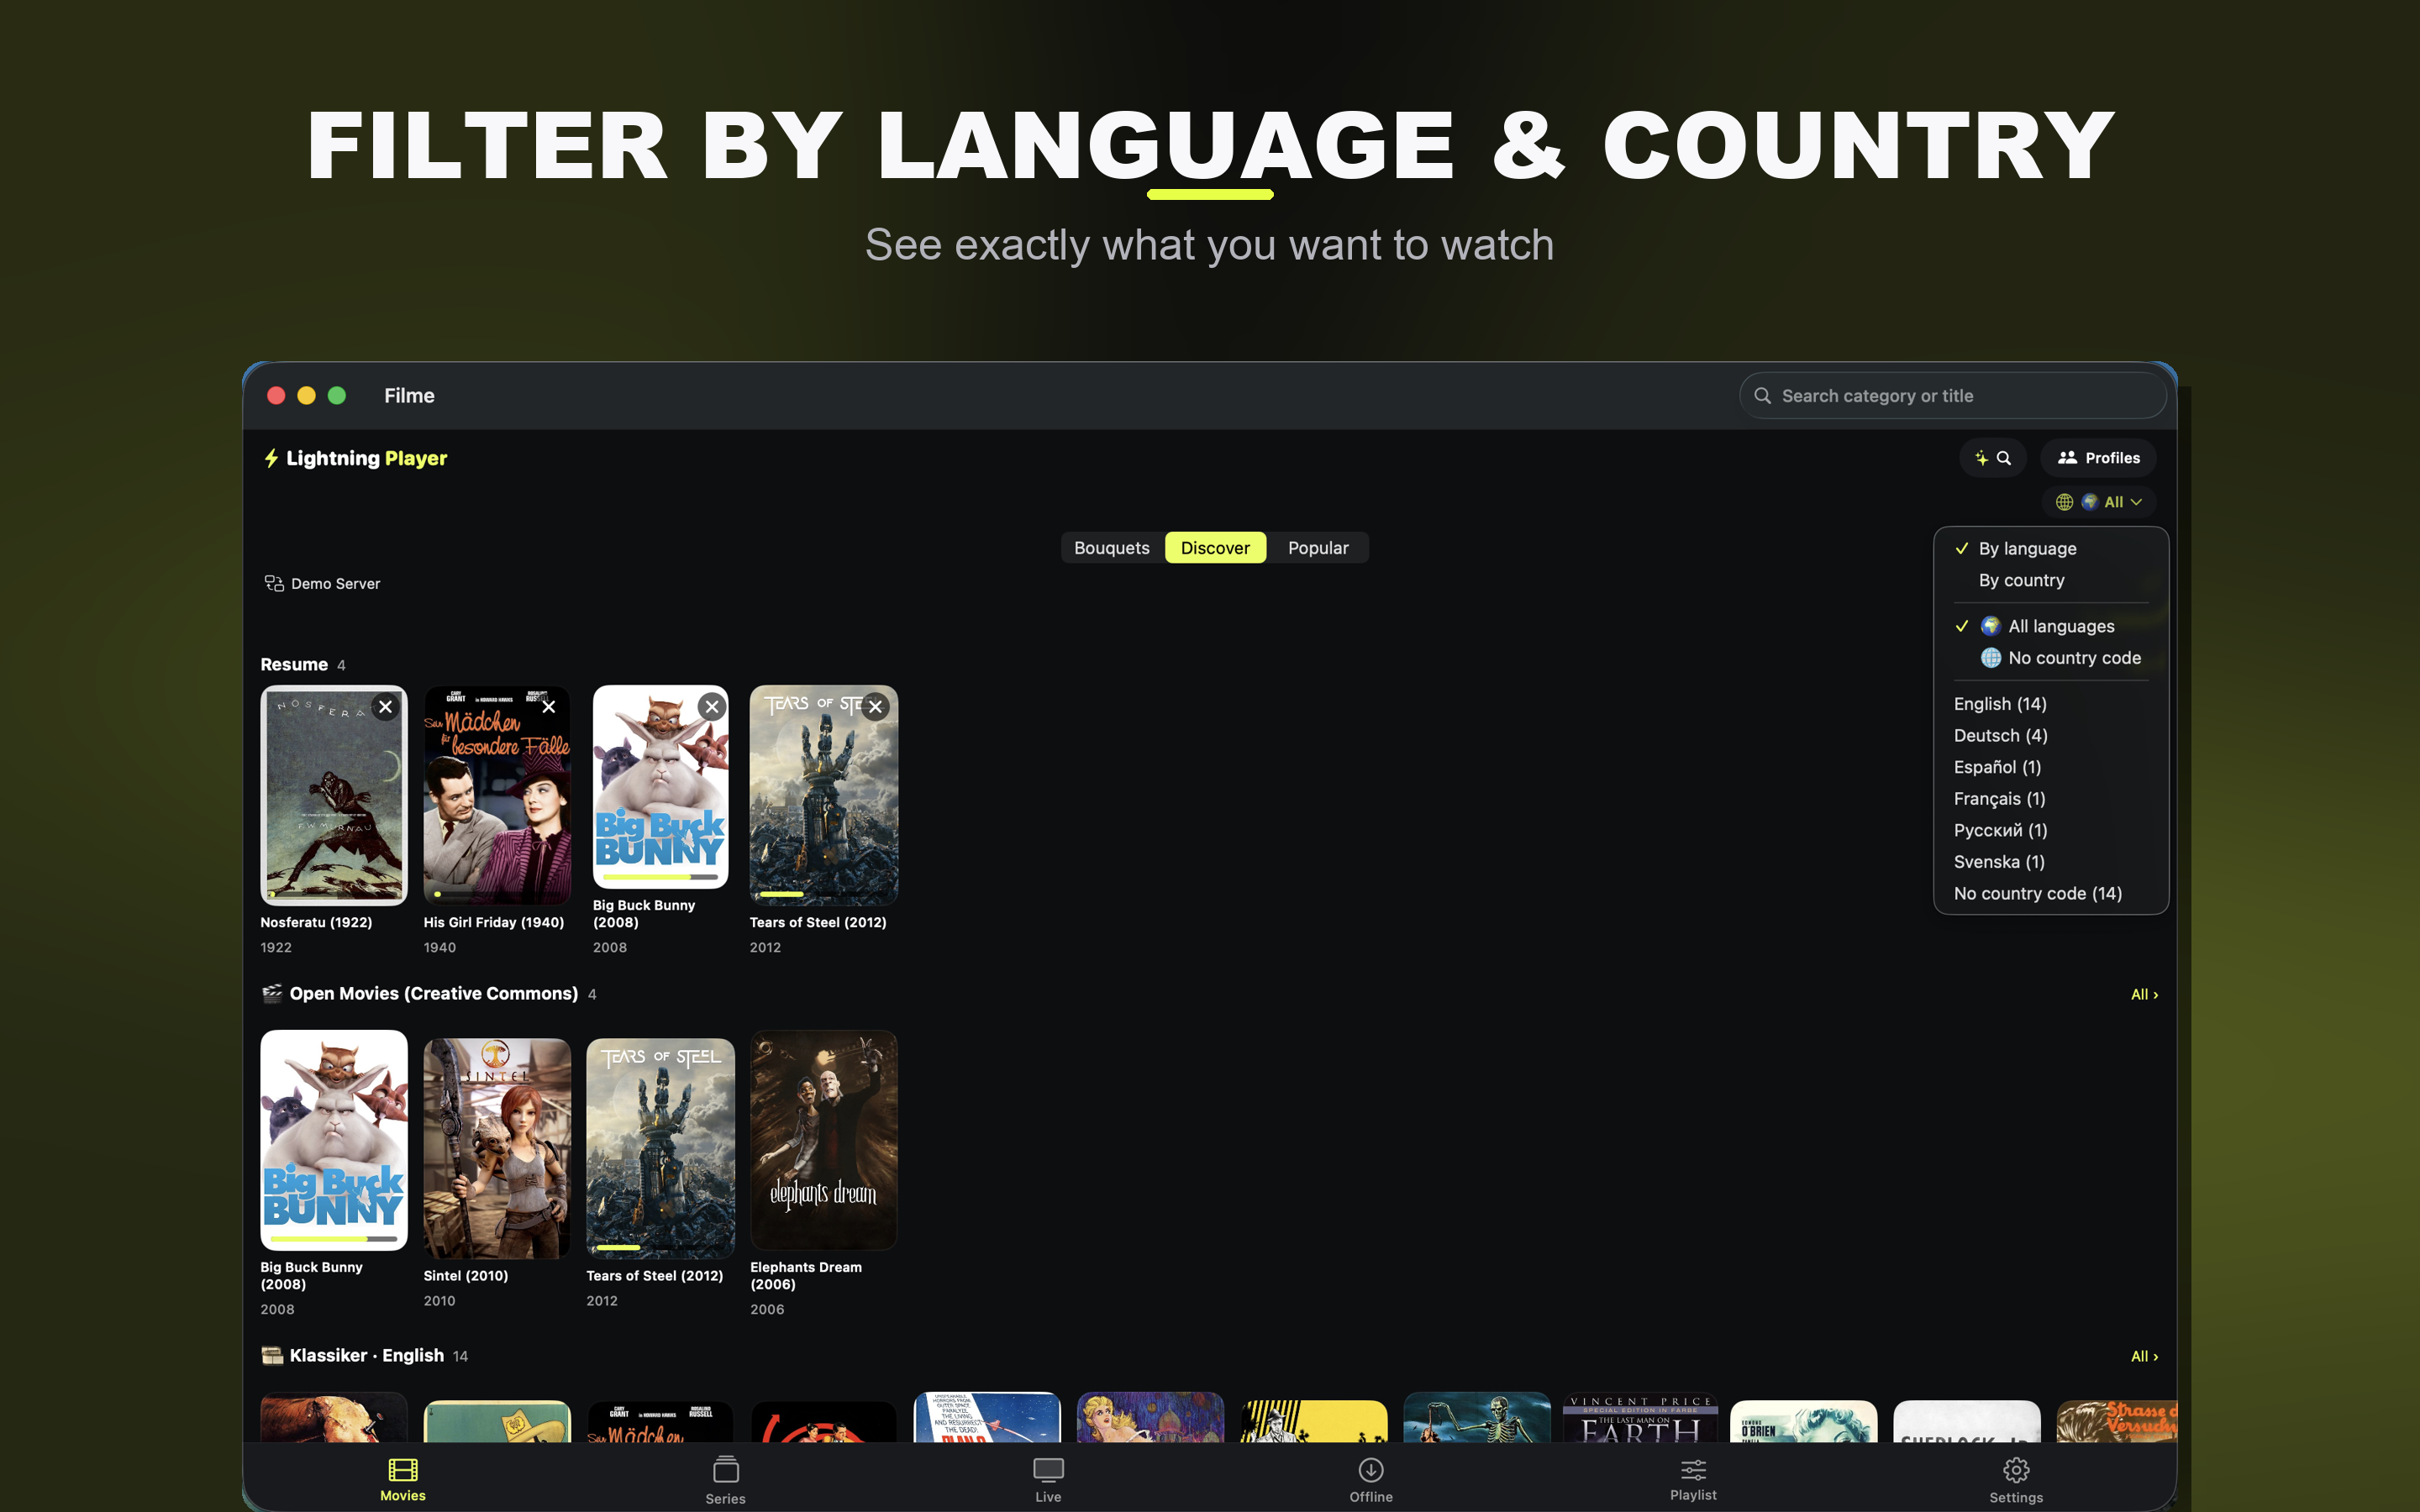Click Big Buck Bunny progress bar in Open Movies

point(333,1239)
